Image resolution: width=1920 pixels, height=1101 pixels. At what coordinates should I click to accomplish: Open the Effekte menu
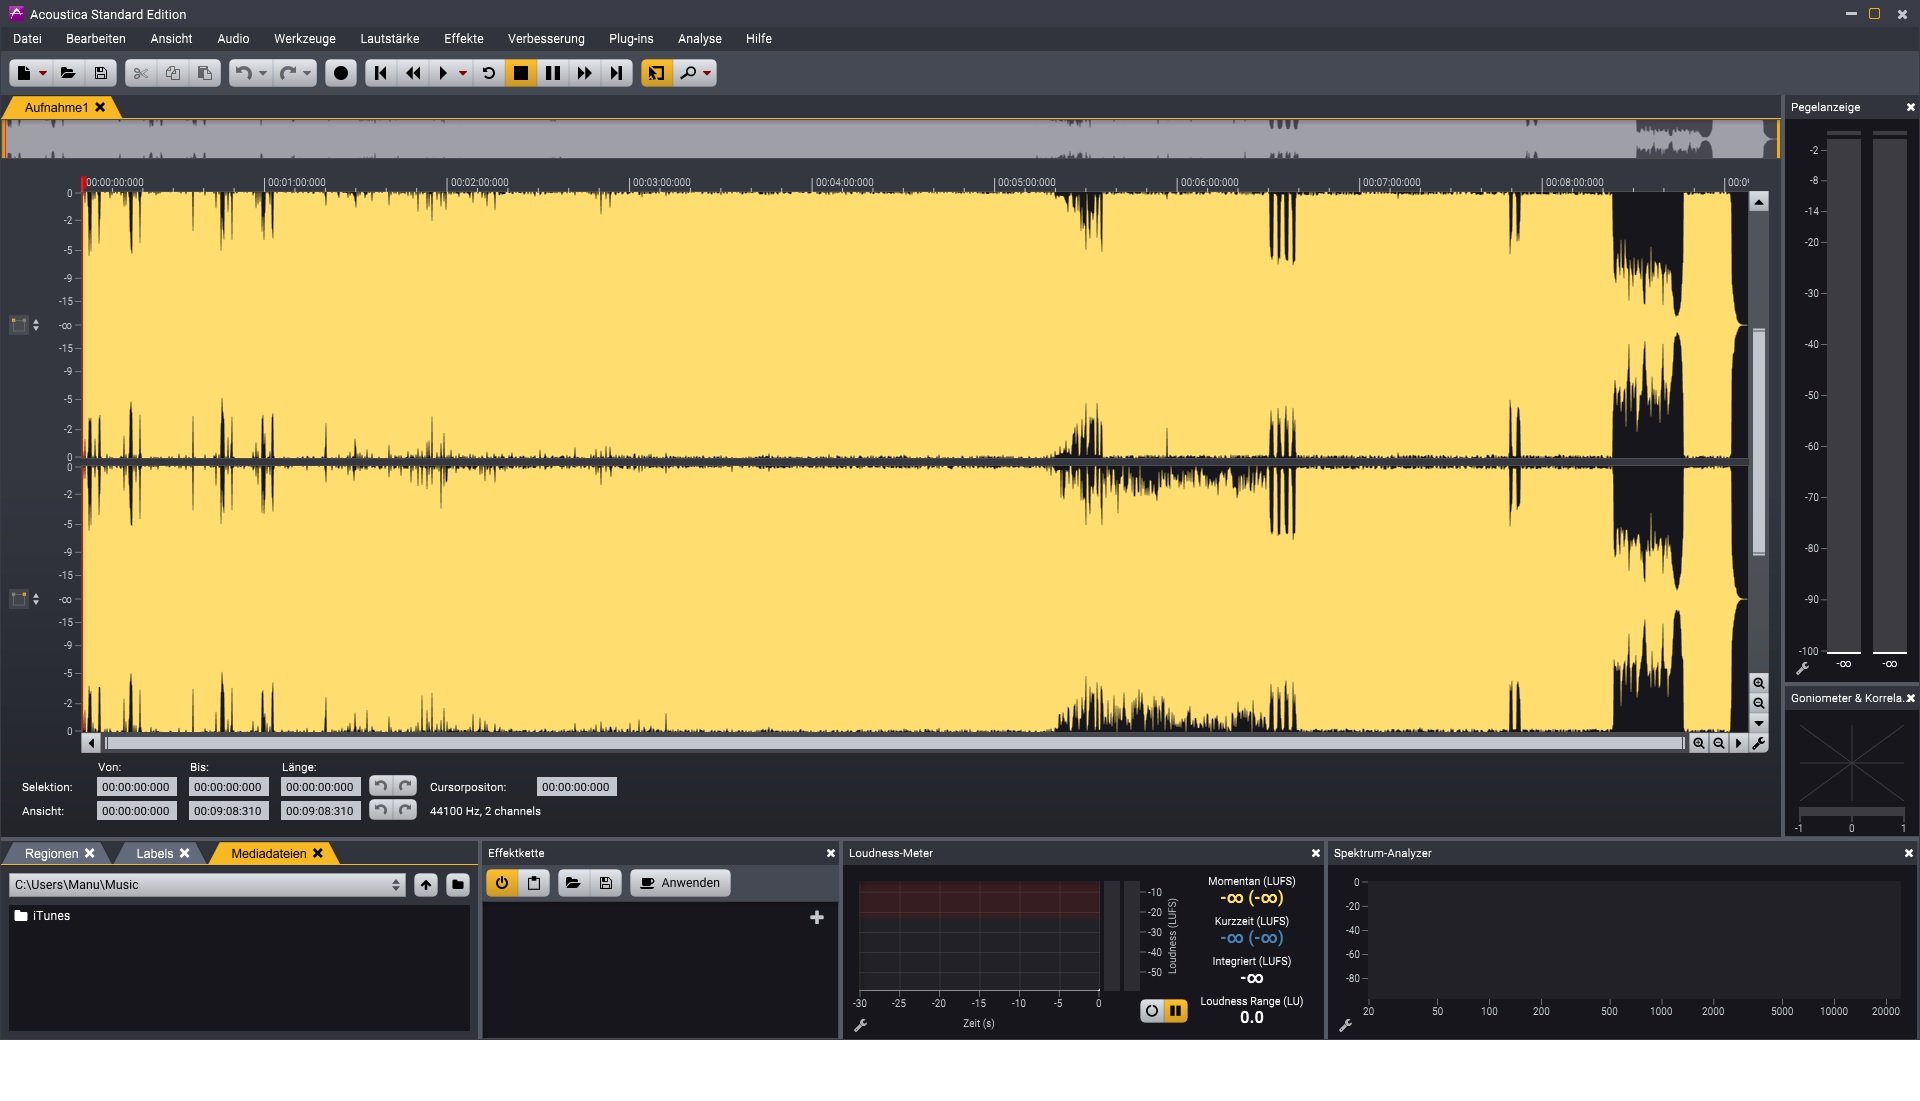point(463,39)
